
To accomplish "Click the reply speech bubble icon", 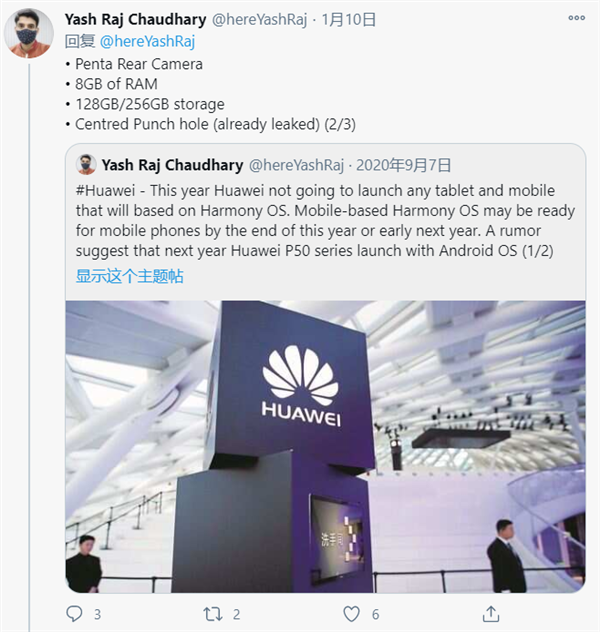I will click(74, 613).
